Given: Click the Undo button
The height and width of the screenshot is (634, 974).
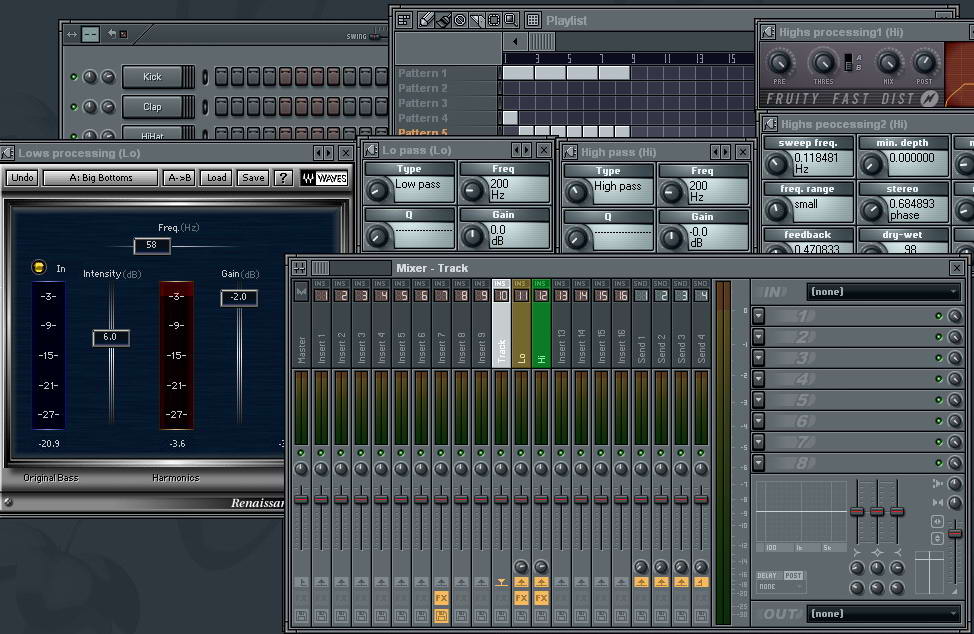Looking at the screenshot, I should (x=23, y=178).
